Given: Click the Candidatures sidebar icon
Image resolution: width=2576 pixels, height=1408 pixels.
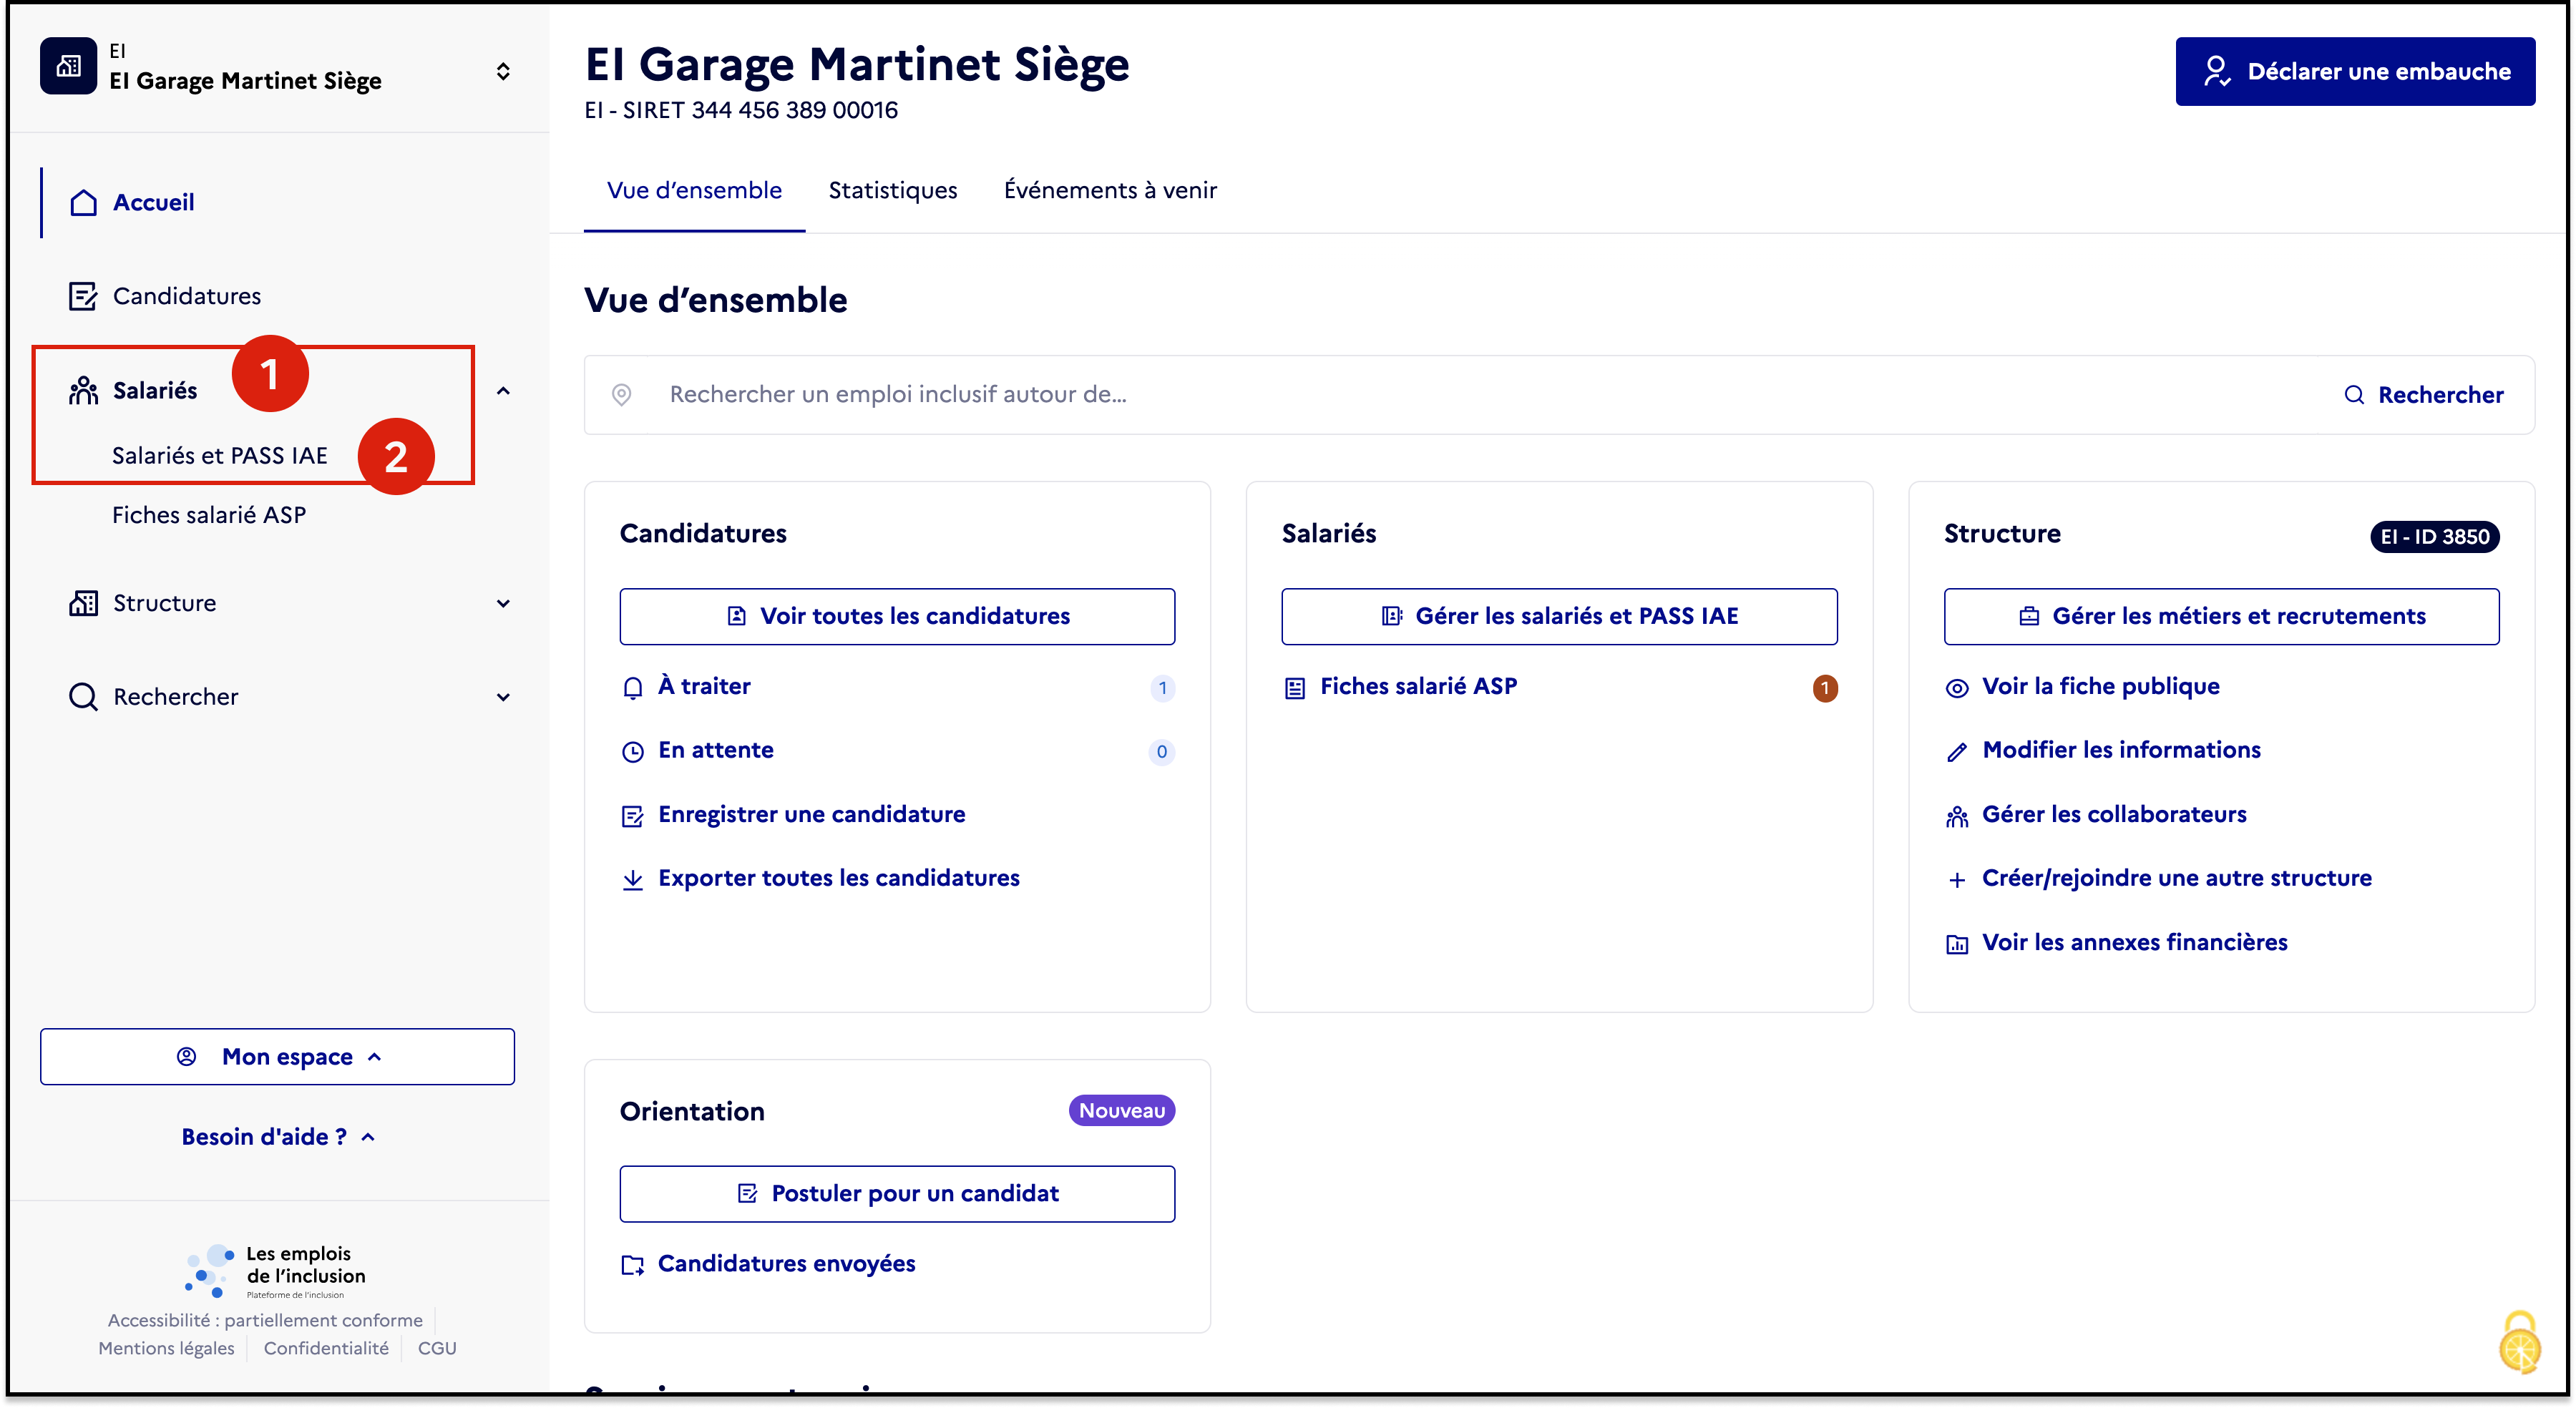Looking at the screenshot, I should (x=83, y=296).
